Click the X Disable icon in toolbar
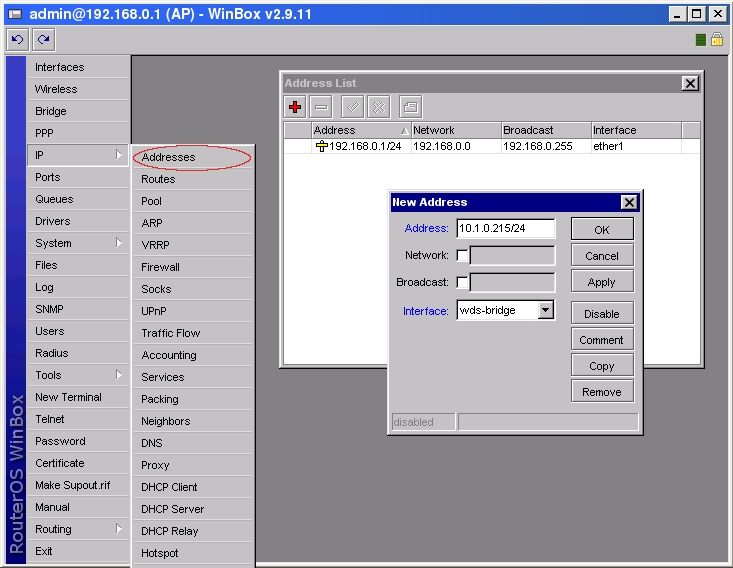This screenshot has height=568, width=733. point(379,107)
